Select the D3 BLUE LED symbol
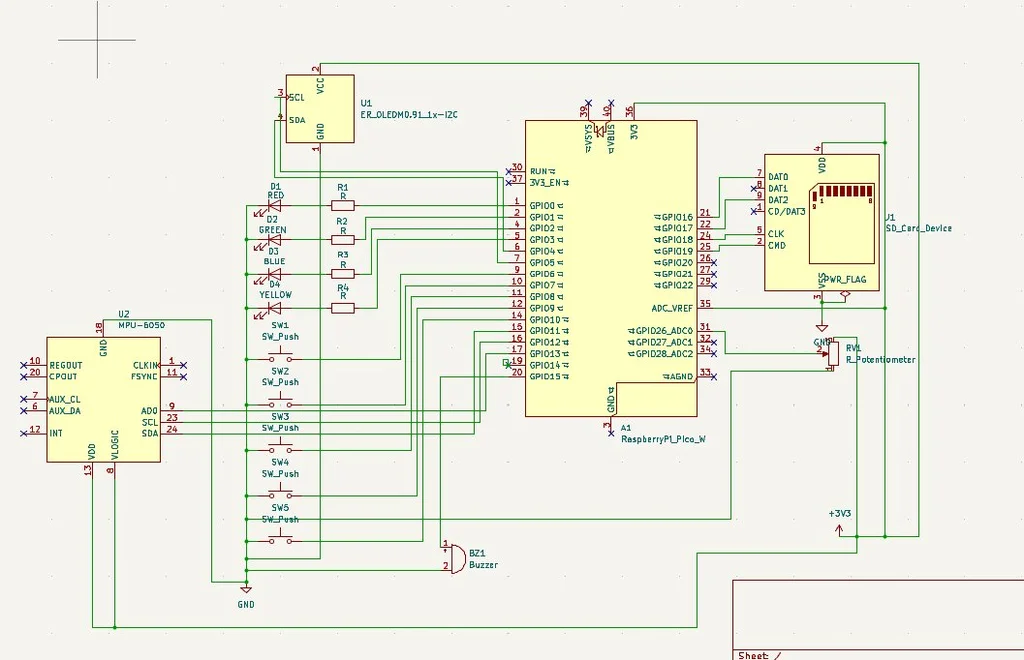The image size is (1024, 660). click(274, 274)
